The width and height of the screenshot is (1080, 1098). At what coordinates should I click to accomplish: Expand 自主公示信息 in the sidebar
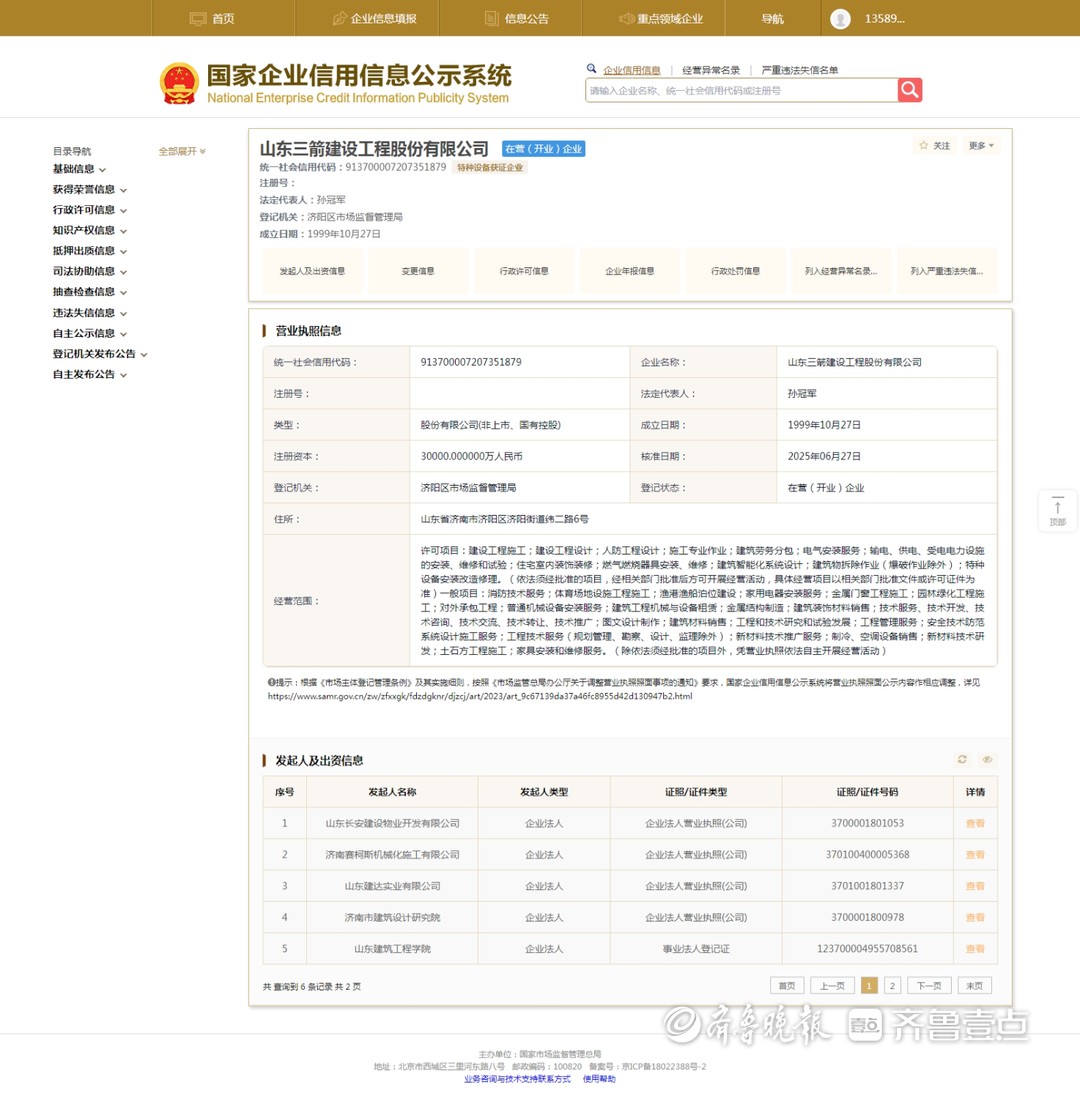tap(90, 333)
